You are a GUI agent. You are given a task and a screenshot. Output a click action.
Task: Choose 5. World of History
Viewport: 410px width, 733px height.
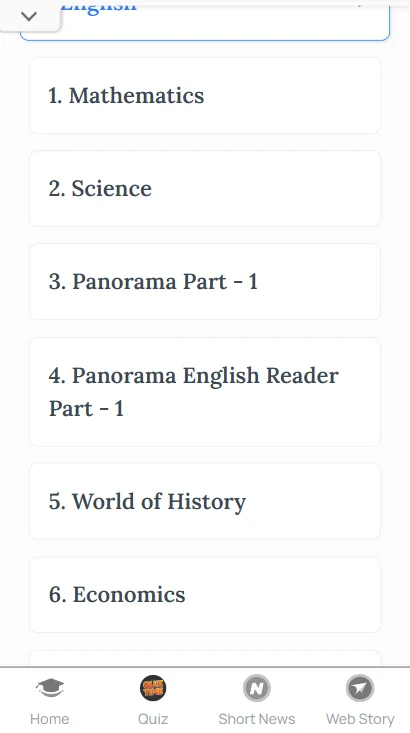(205, 501)
